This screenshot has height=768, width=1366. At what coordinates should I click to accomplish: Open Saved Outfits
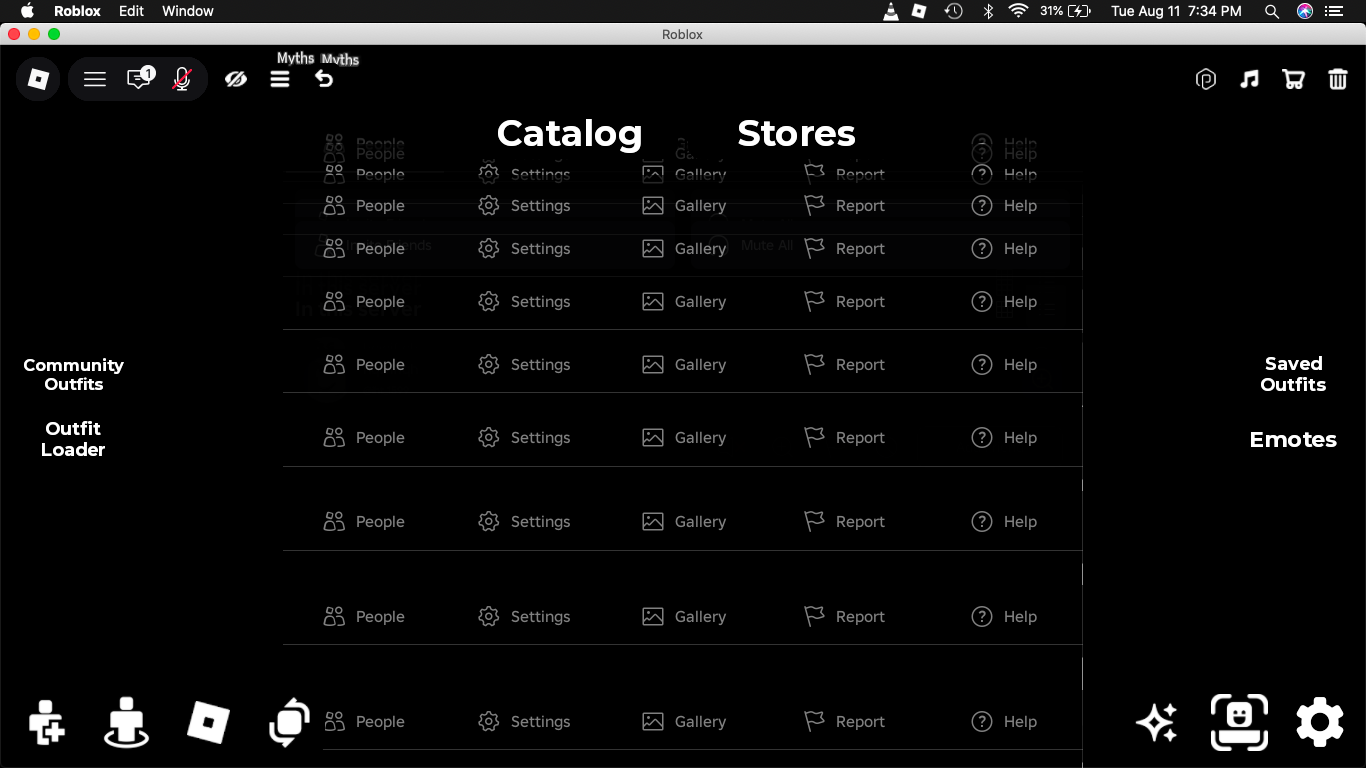pos(1293,374)
